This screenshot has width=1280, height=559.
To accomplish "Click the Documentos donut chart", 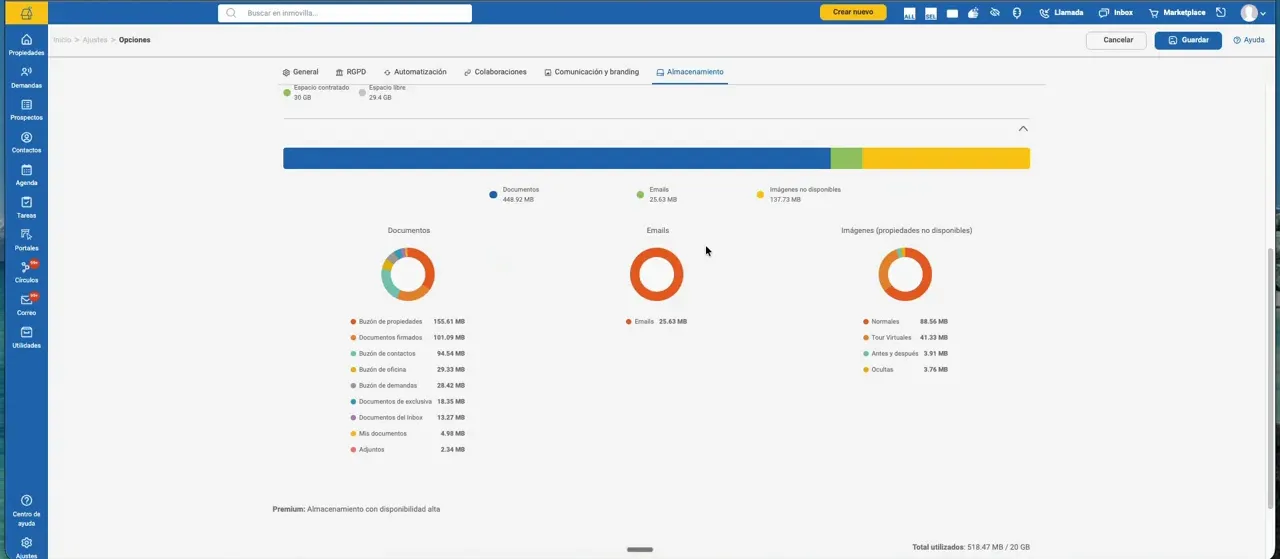I will point(408,274).
